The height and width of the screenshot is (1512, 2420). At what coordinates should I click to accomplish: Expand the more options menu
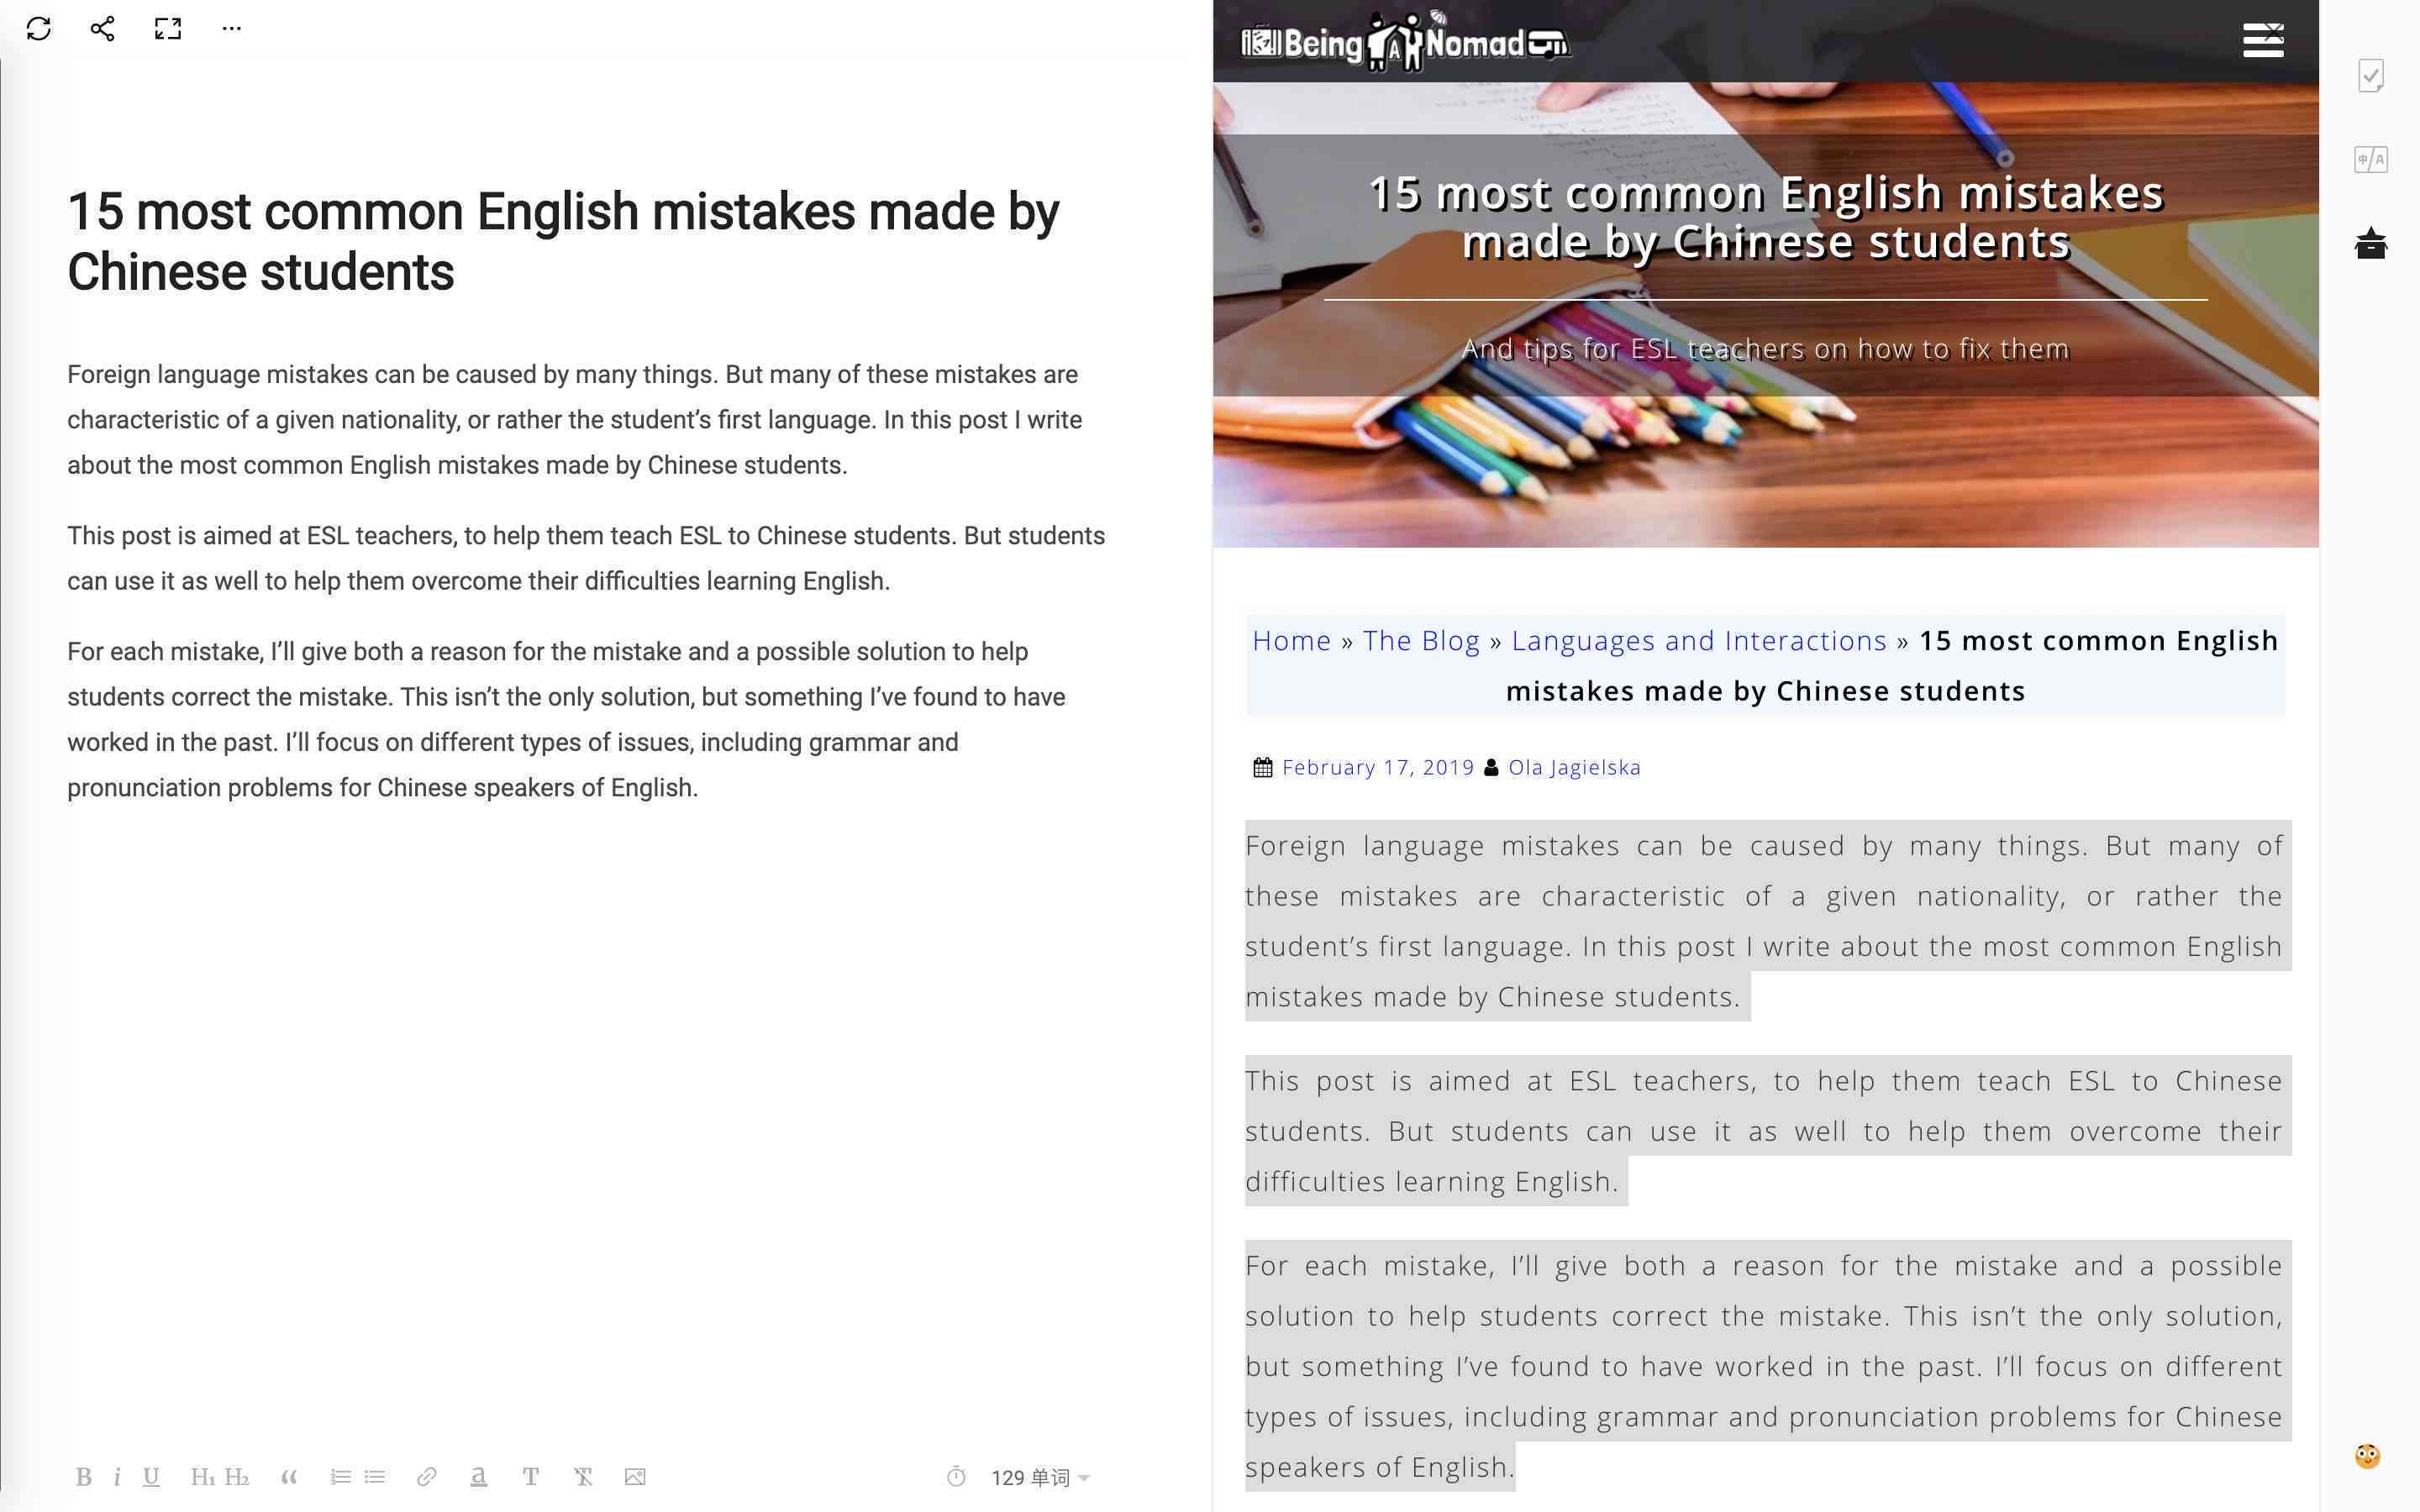[x=232, y=29]
